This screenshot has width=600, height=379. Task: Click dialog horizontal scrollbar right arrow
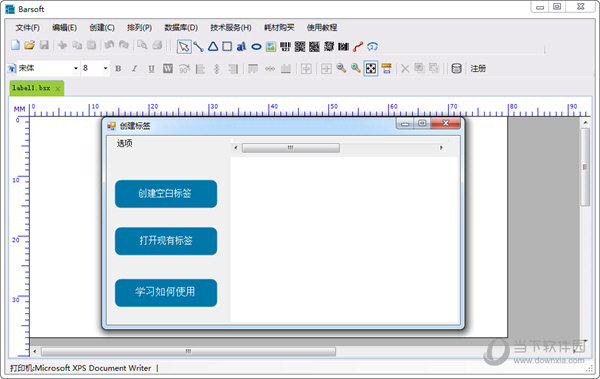tap(441, 147)
